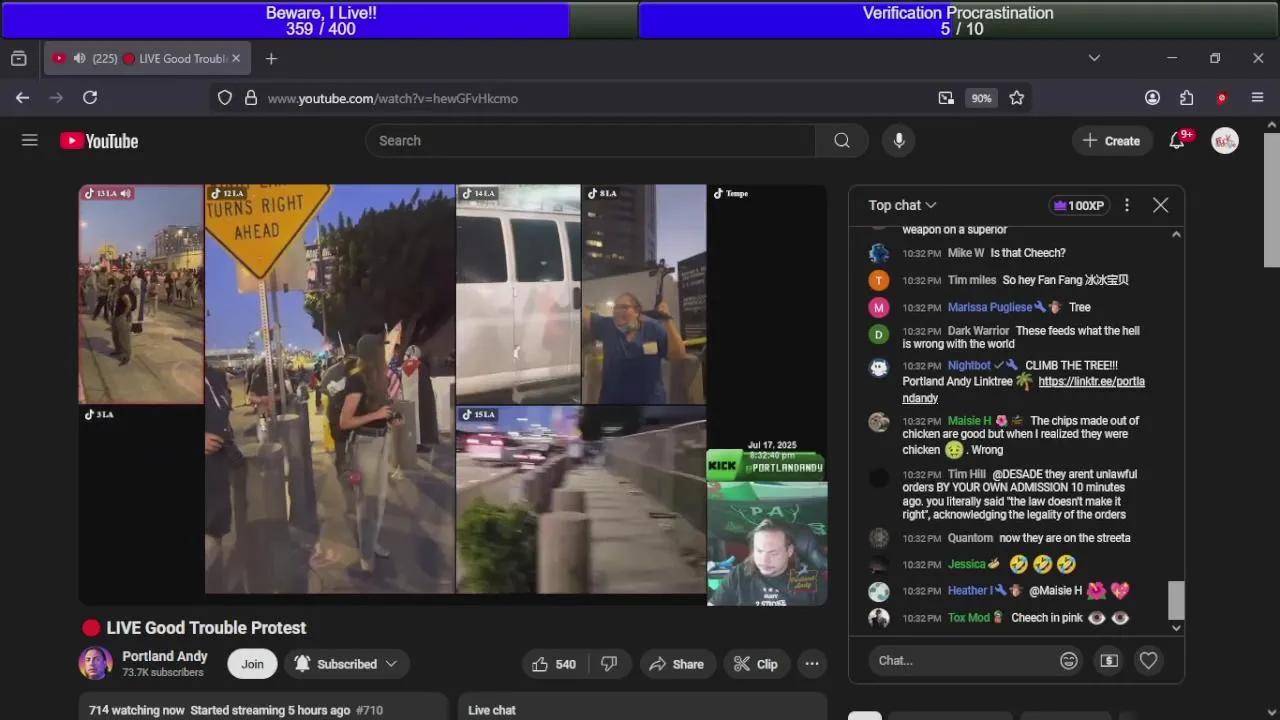Image resolution: width=1280 pixels, height=720 pixels.
Task: Focus the YouTube search box
Action: tap(590, 141)
